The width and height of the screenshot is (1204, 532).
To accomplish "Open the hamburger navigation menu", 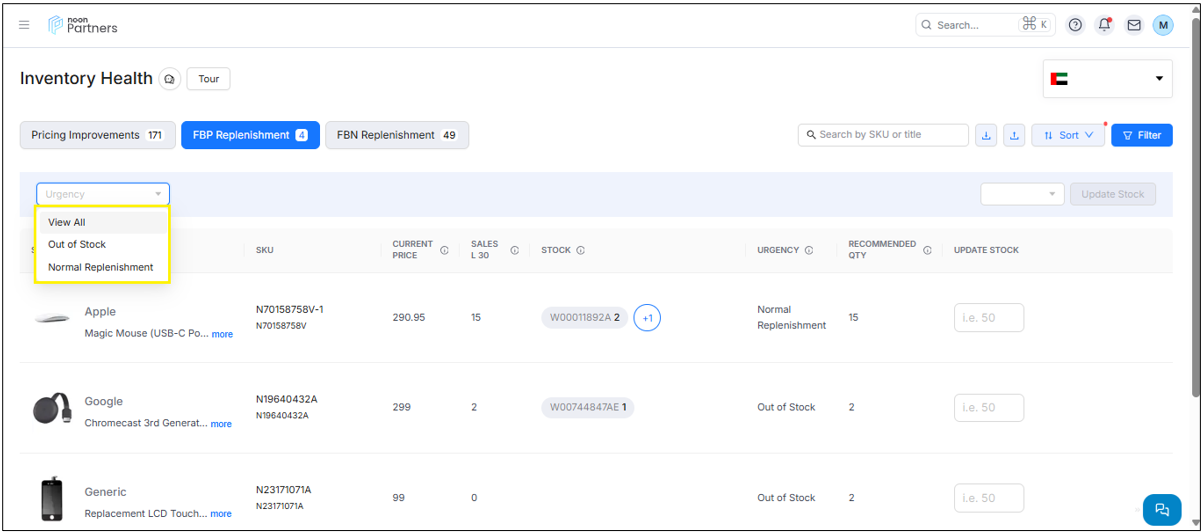I will [x=25, y=25].
